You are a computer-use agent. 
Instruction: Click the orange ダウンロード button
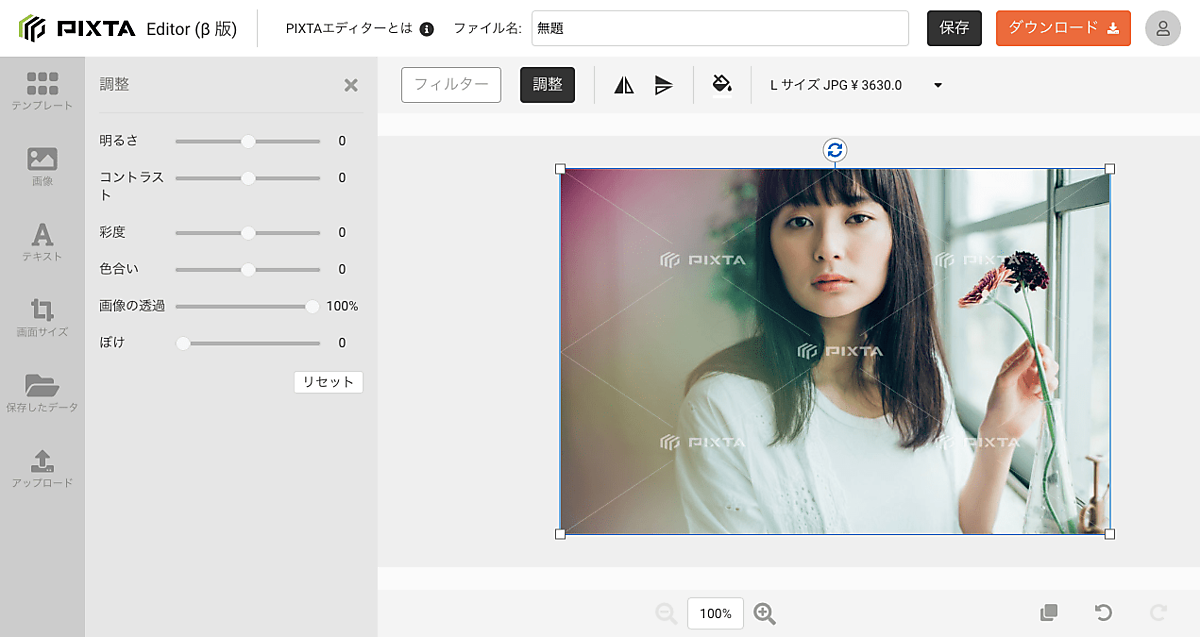[1063, 28]
